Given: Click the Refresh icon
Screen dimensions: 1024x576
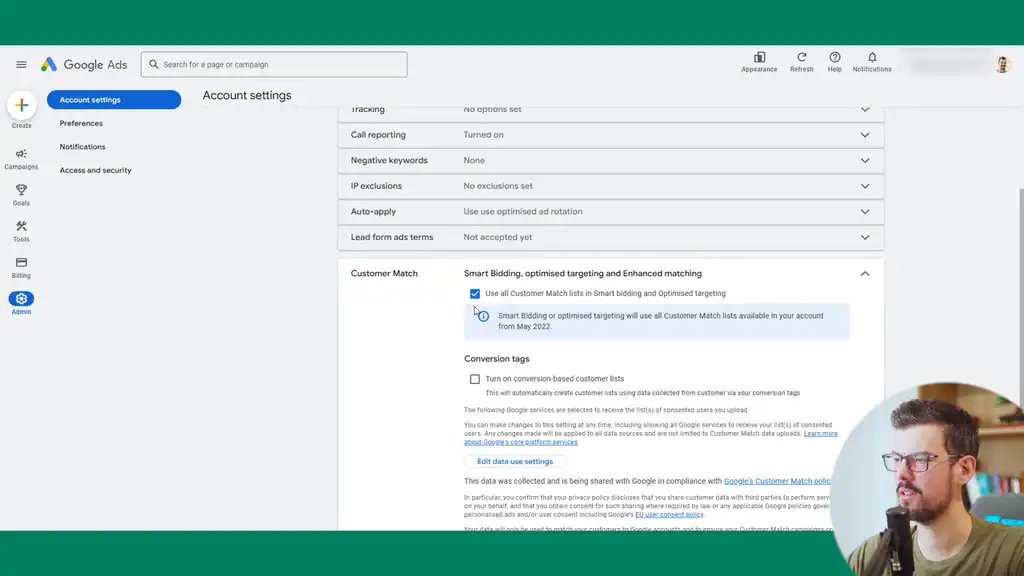Looking at the screenshot, I should [801, 58].
